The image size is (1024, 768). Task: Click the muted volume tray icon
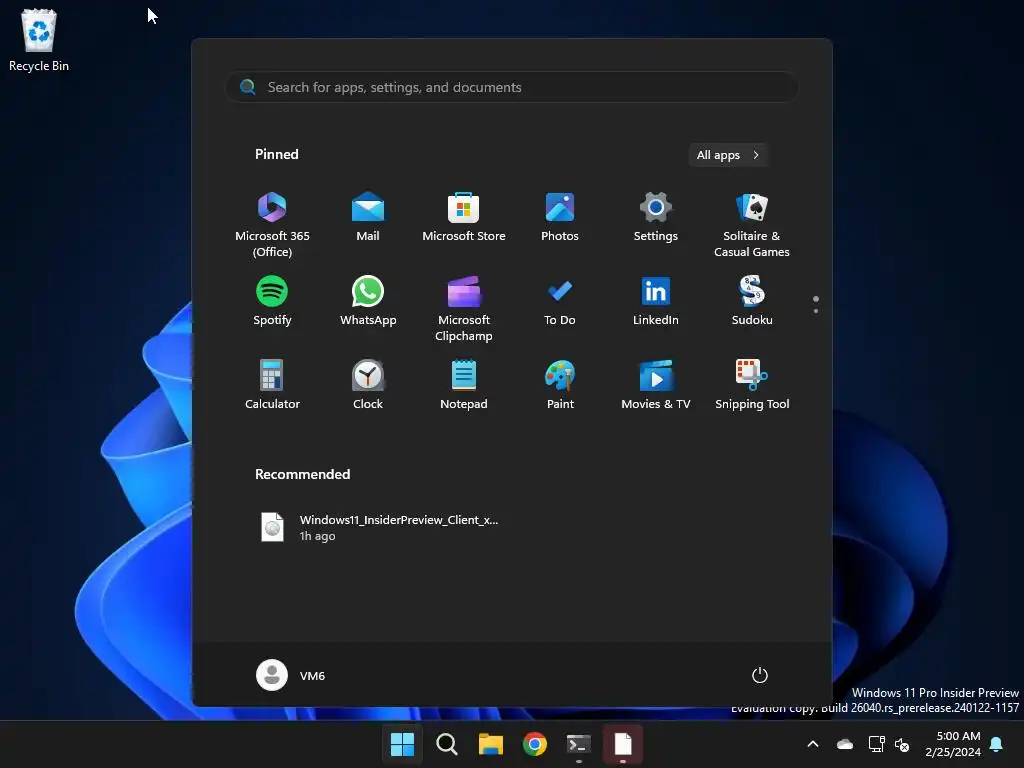coord(902,744)
